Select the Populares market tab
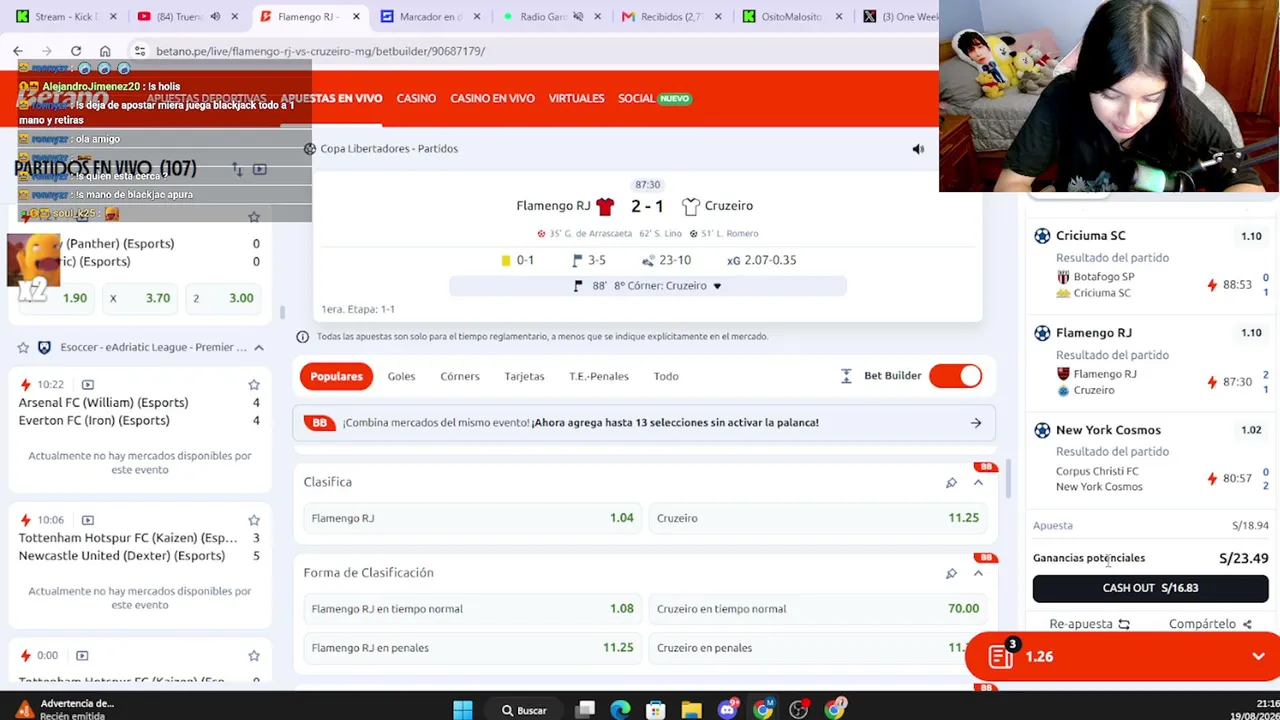This screenshot has height=720, width=1280. click(336, 376)
